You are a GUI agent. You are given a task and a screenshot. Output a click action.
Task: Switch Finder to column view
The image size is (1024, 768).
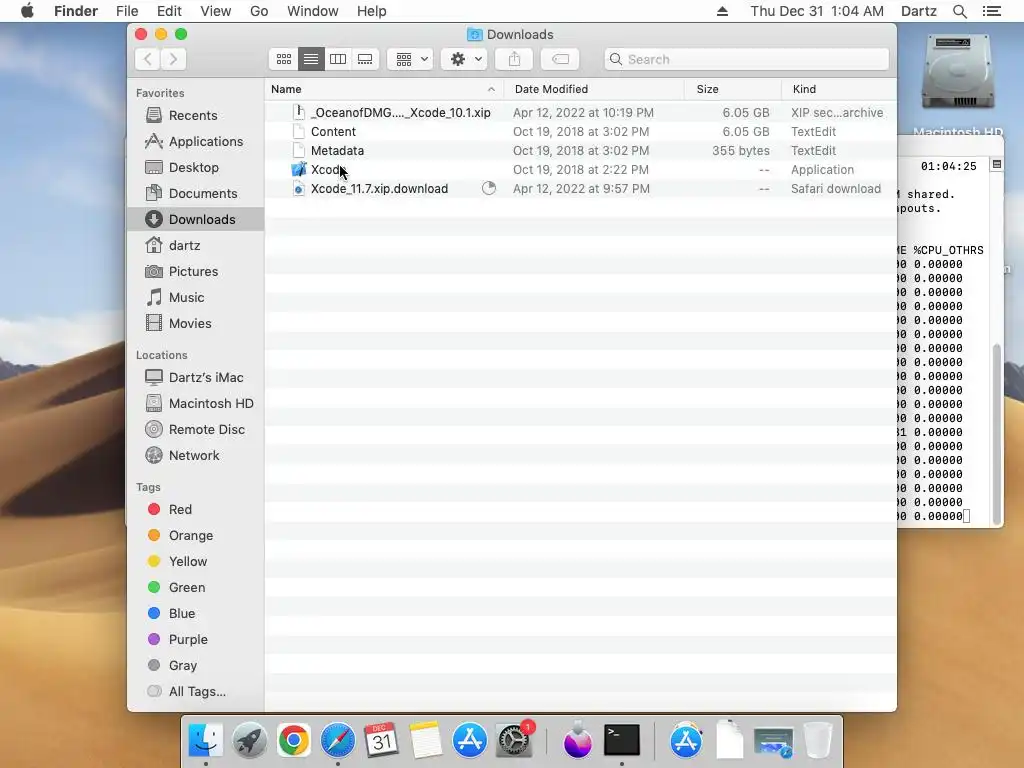[x=338, y=59]
